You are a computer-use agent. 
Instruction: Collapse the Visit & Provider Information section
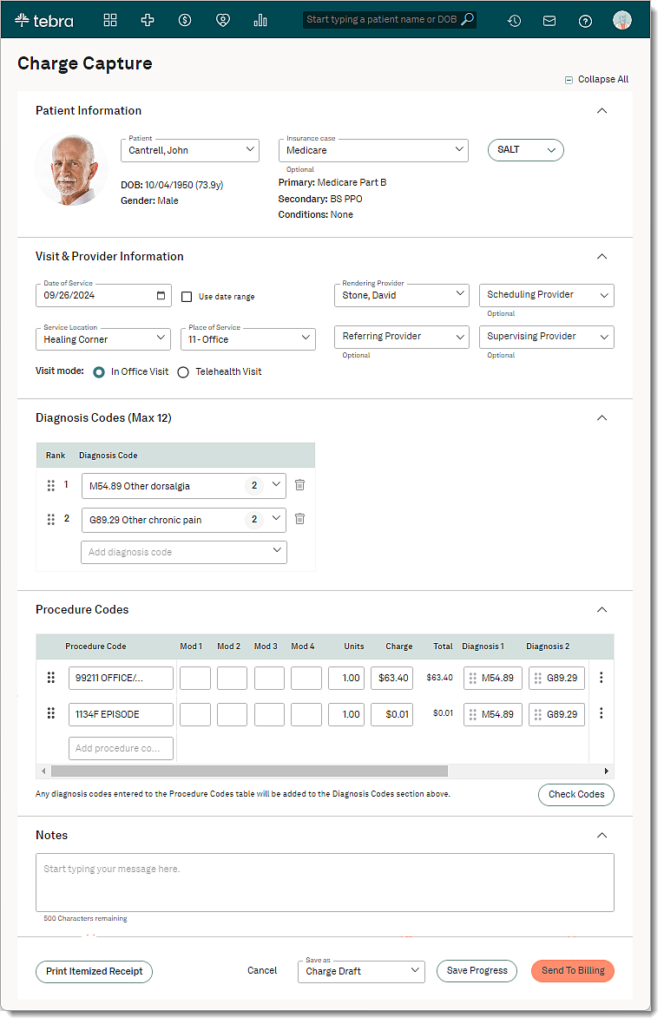pyautogui.click(x=602, y=256)
